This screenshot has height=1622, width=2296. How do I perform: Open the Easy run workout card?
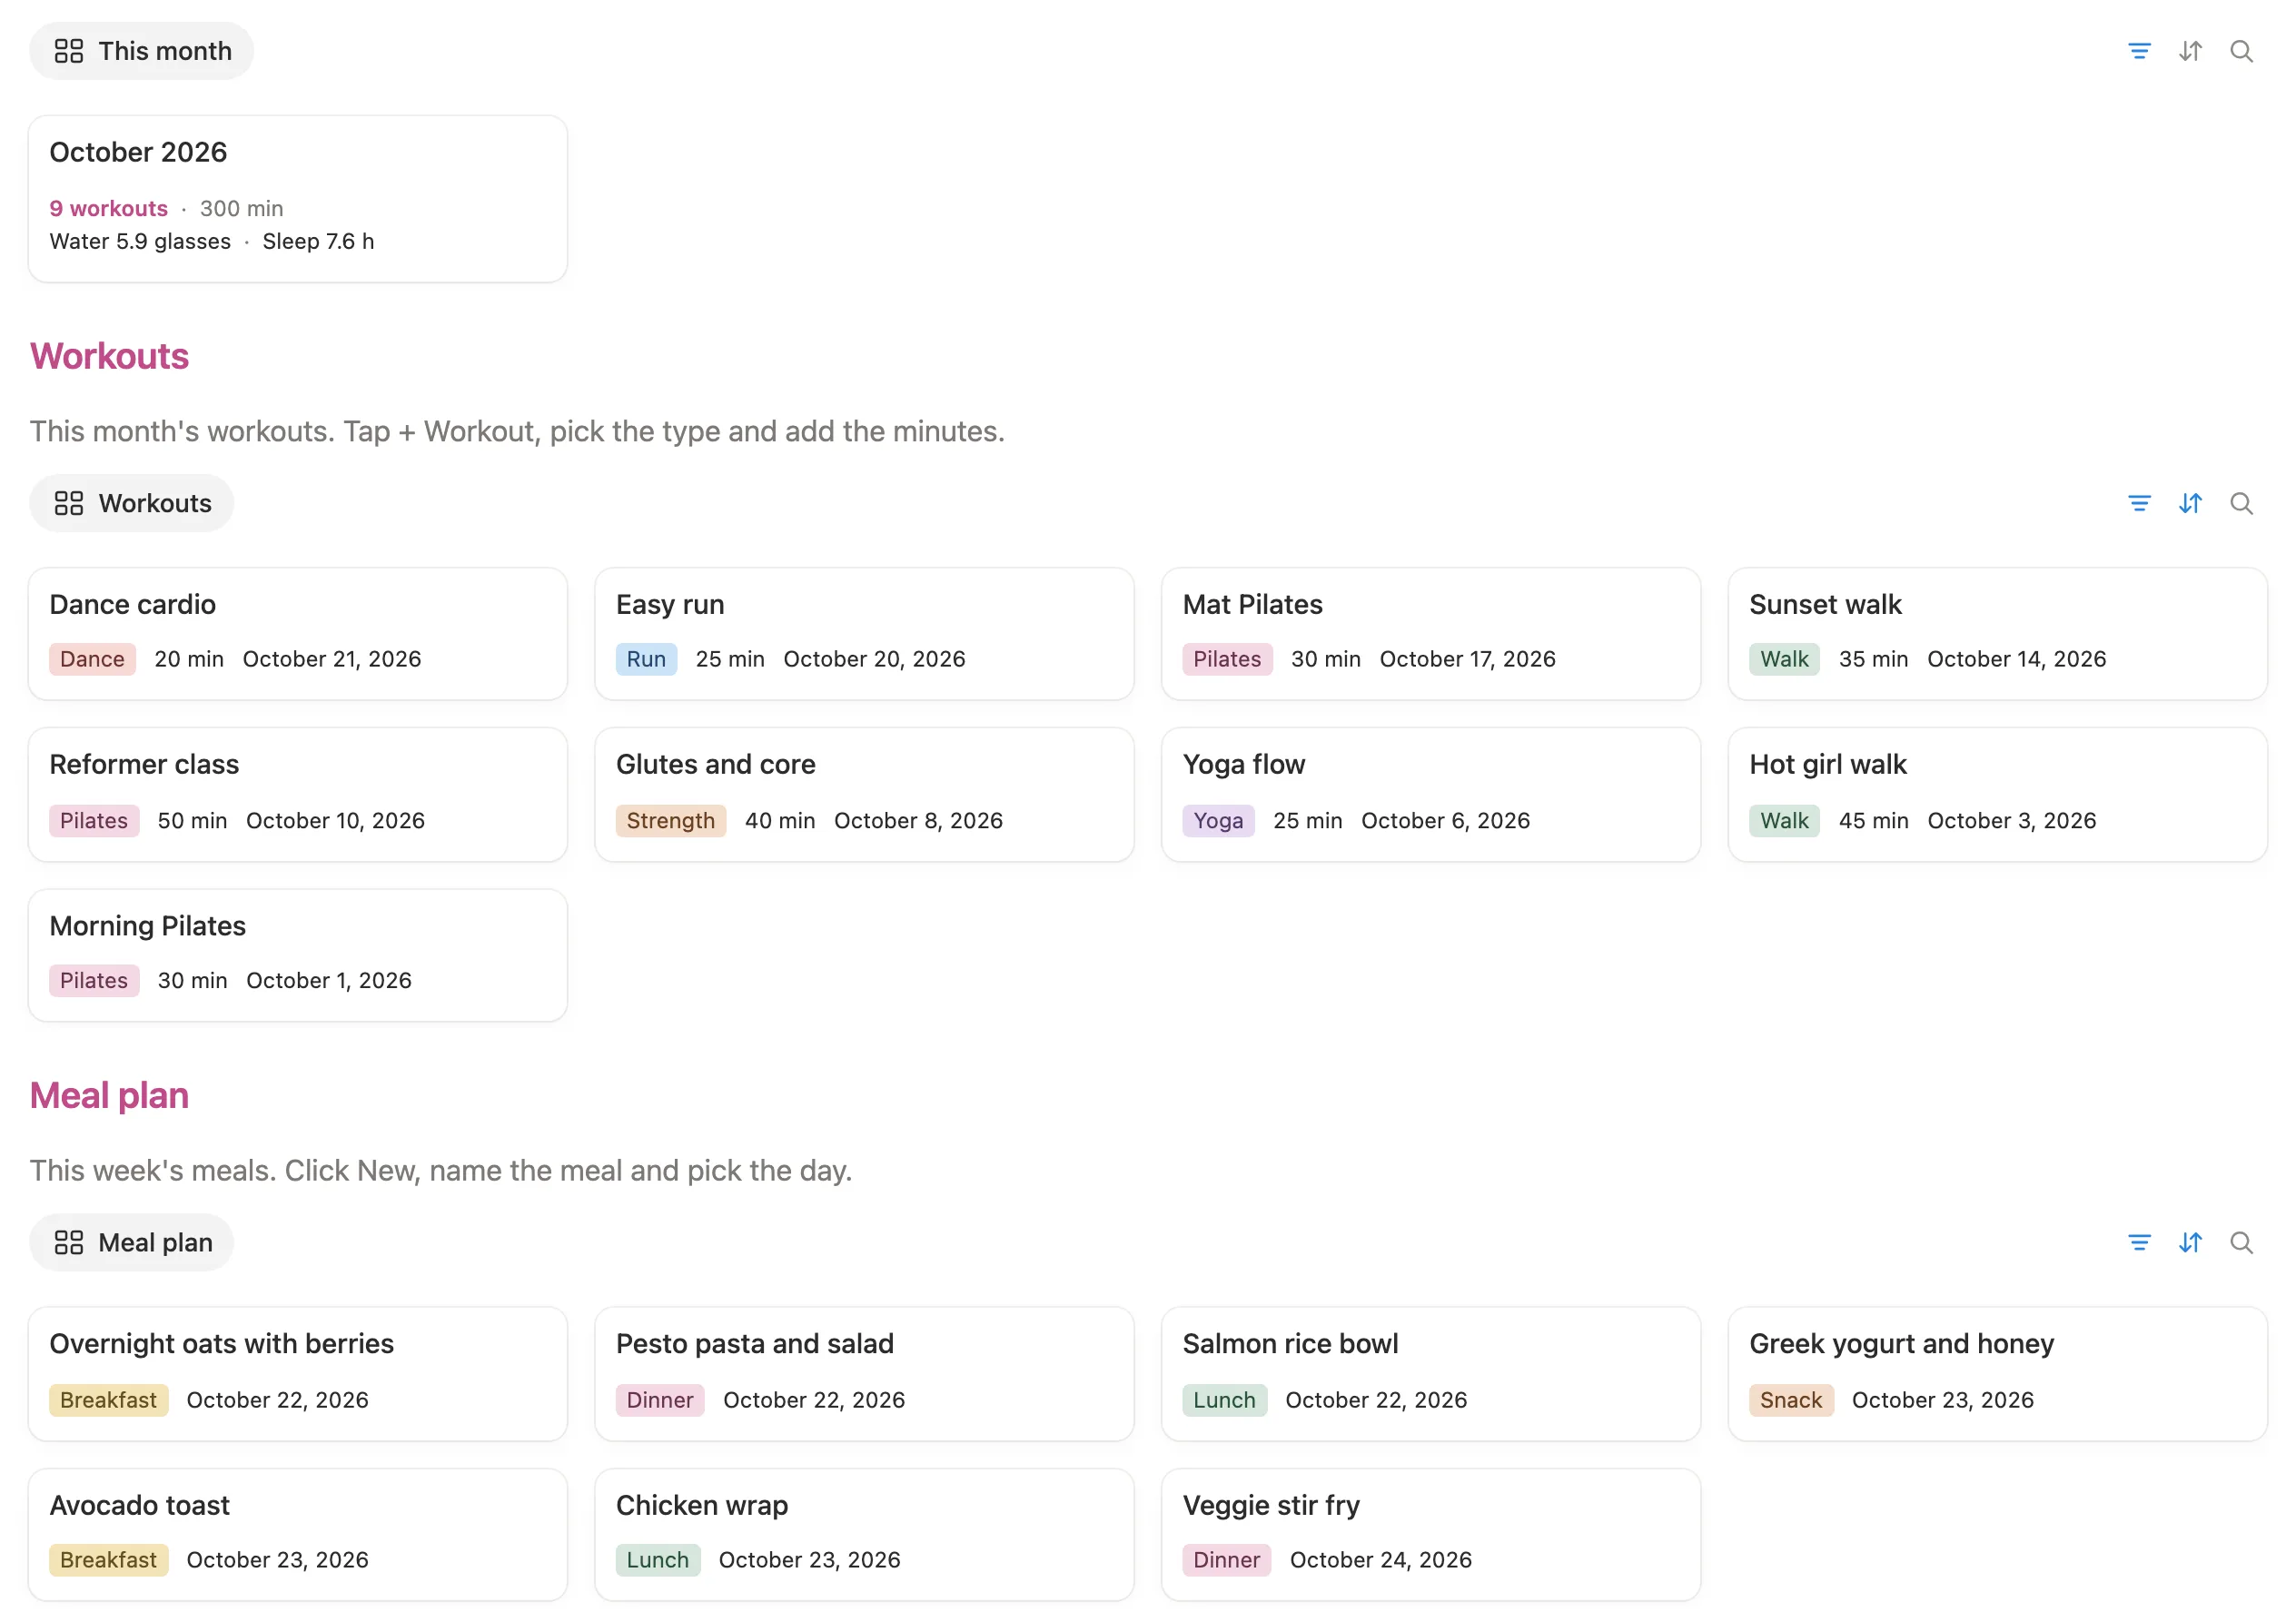pos(864,634)
